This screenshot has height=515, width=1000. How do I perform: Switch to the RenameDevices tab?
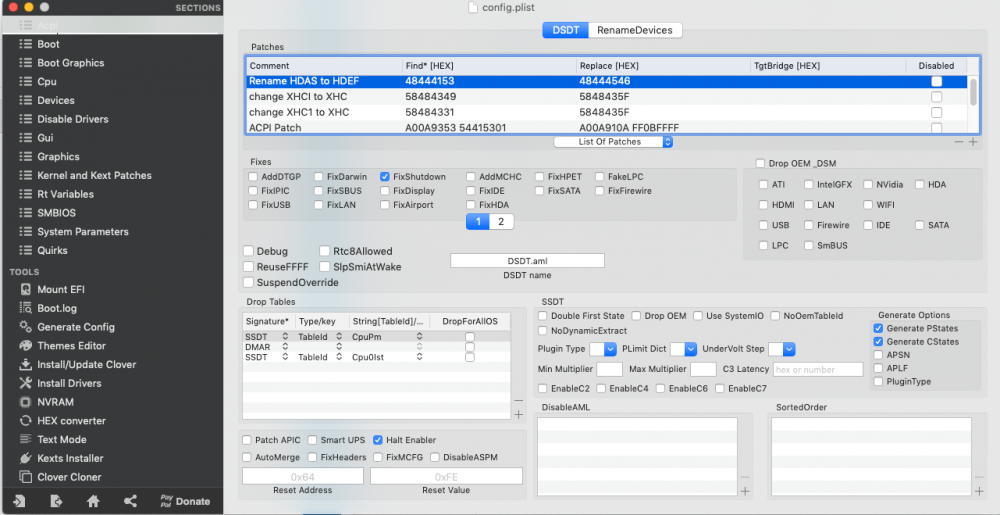pos(635,30)
